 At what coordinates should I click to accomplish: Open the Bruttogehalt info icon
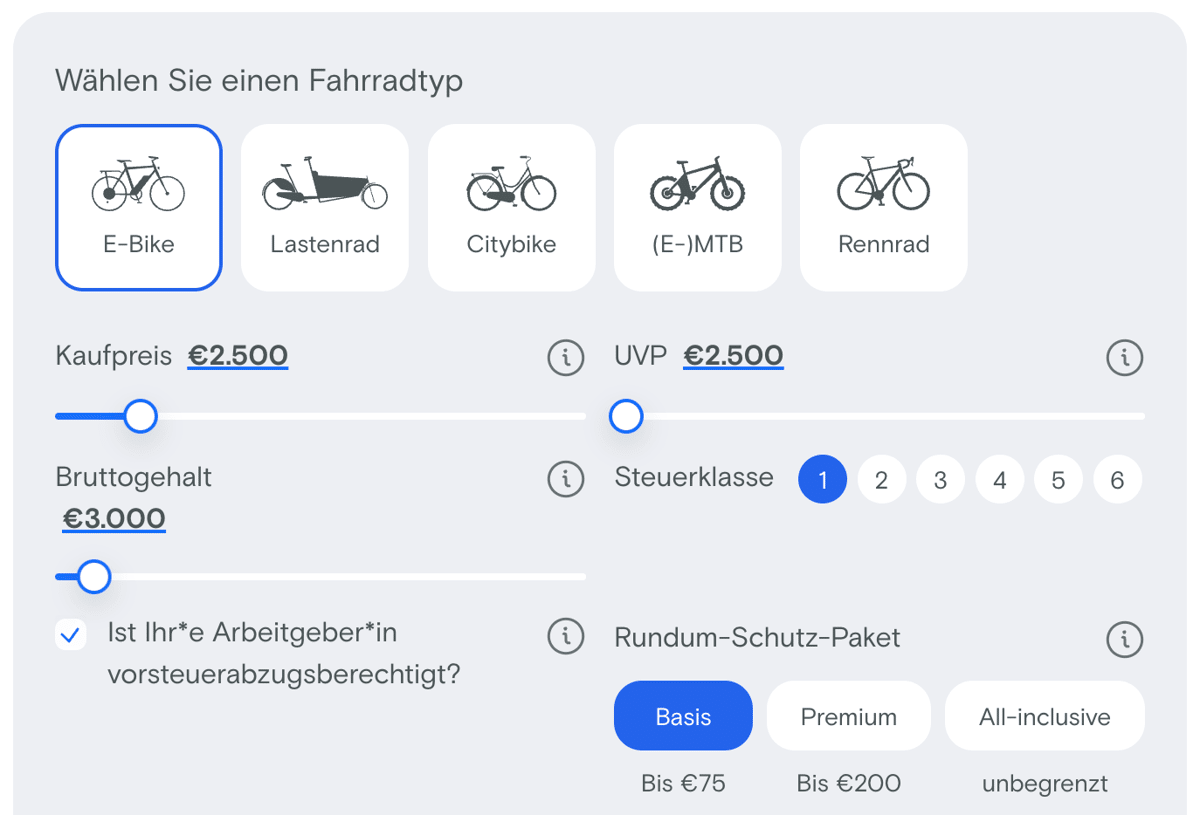point(566,479)
